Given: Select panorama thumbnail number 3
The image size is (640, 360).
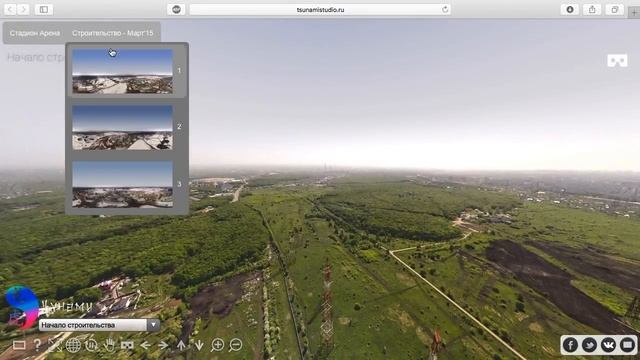Looking at the screenshot, I should (122, 184).
